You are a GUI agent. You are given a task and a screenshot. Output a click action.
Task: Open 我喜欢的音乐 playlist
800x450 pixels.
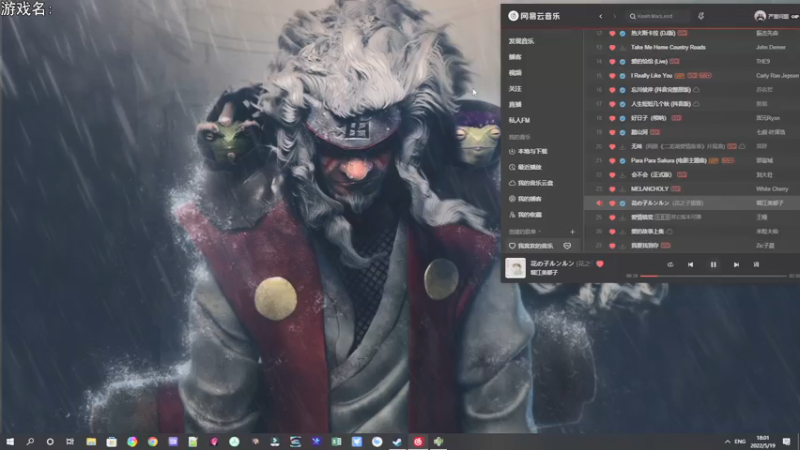click(531, 246)
